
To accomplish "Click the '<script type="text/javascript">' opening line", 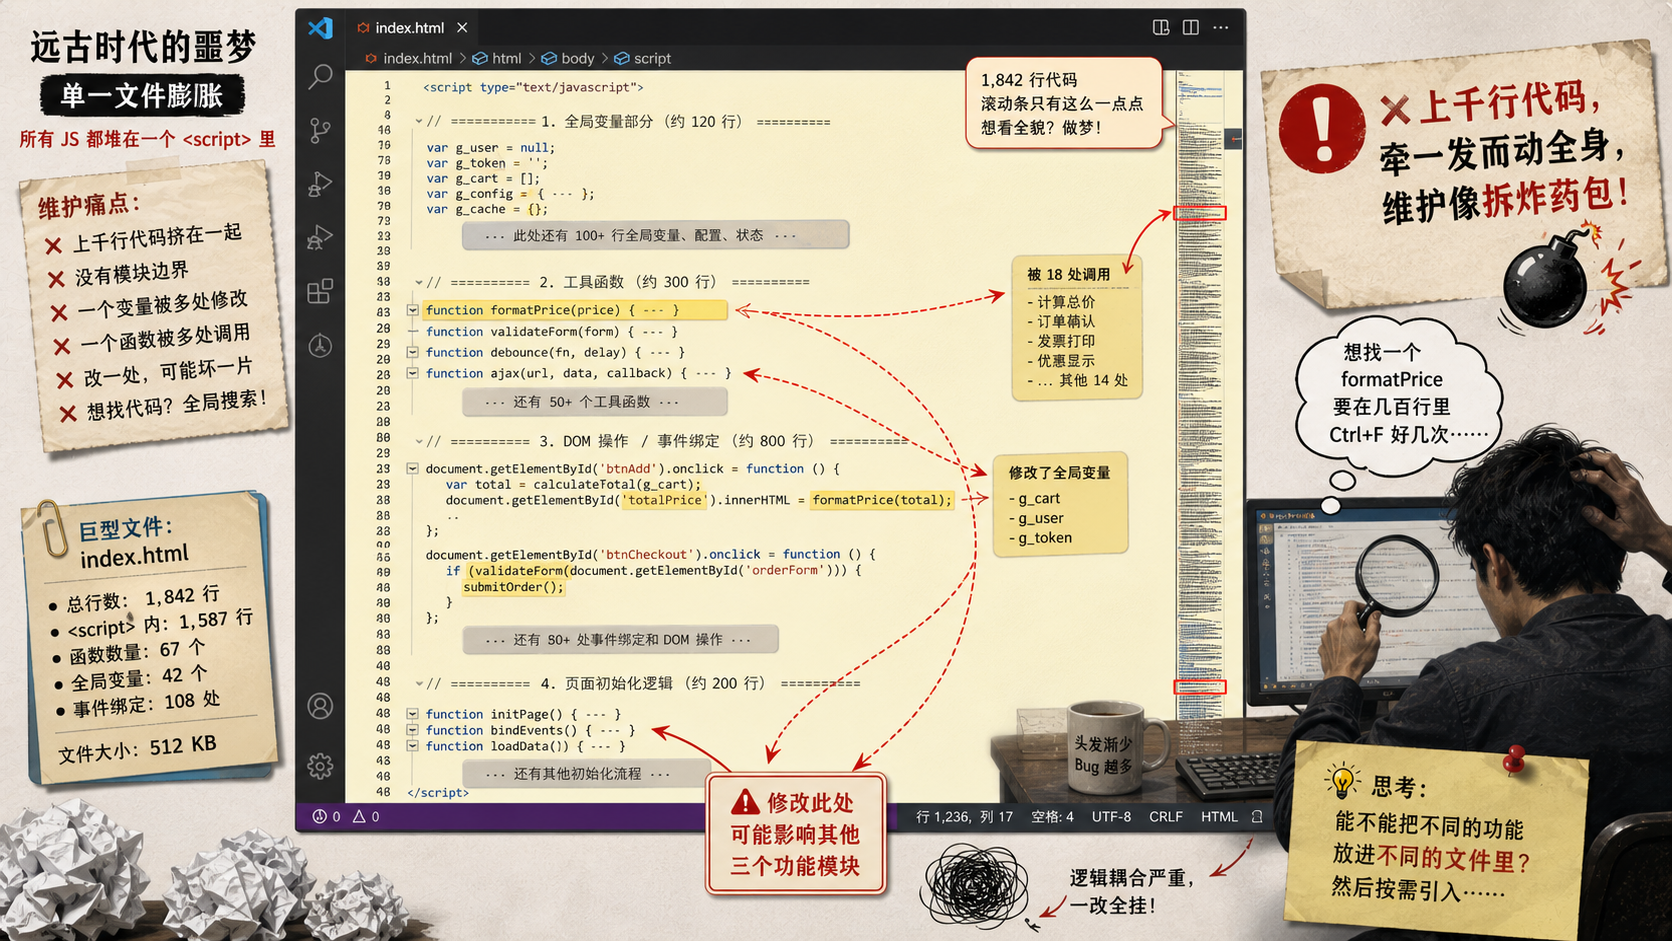I will [533, 87].
